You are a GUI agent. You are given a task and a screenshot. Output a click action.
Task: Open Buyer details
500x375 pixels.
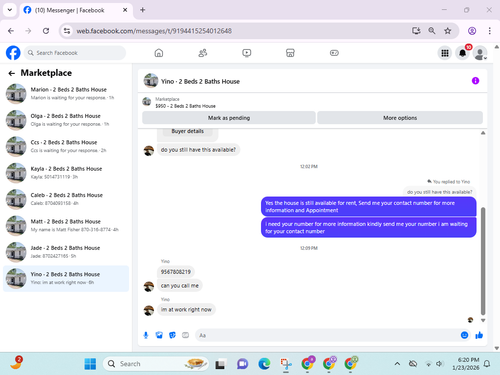coord(187,131)
